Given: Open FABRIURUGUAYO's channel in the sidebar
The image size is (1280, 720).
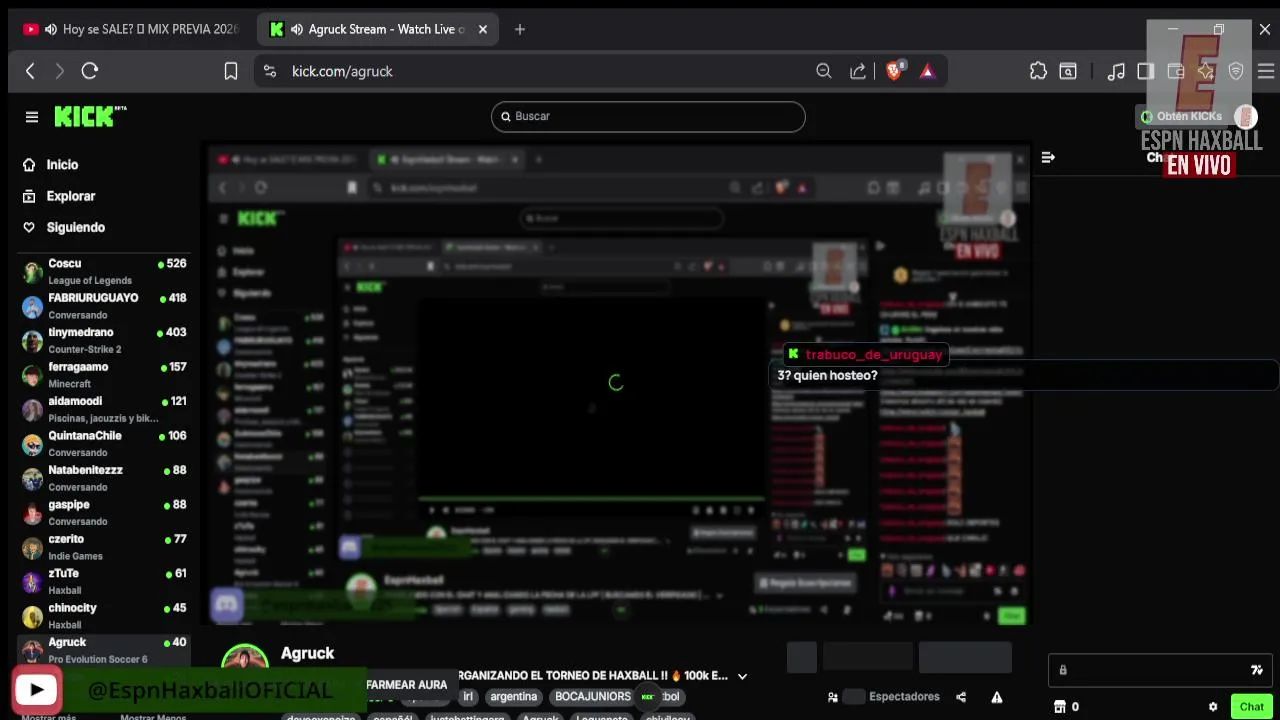Looking at the screenshot, I should pyautogui.click(x=104, y=306).
